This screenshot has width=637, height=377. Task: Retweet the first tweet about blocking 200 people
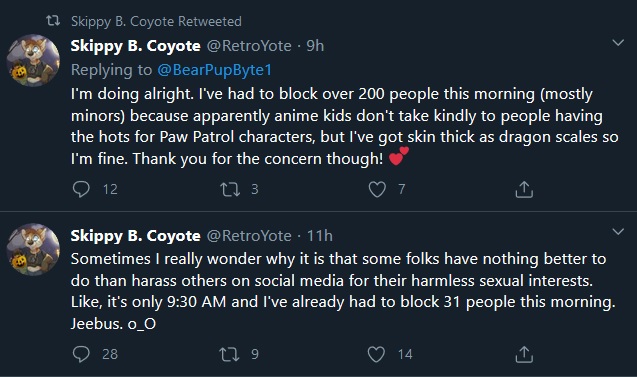[x=230, y=189]
